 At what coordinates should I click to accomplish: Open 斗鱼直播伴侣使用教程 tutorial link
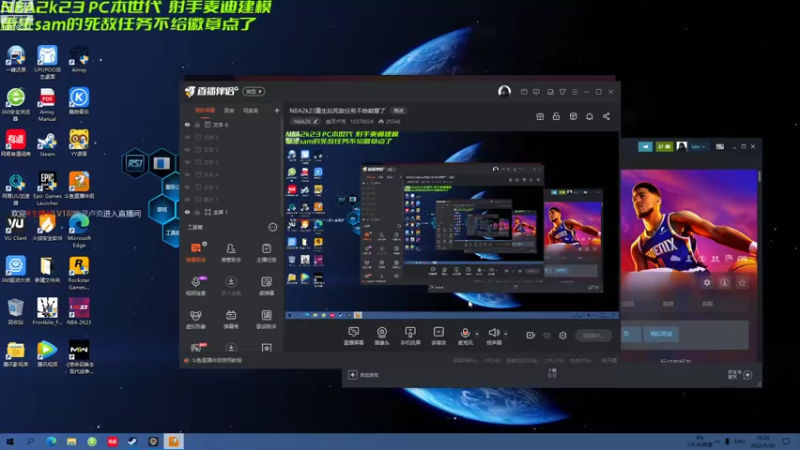[x=217, y=360]
